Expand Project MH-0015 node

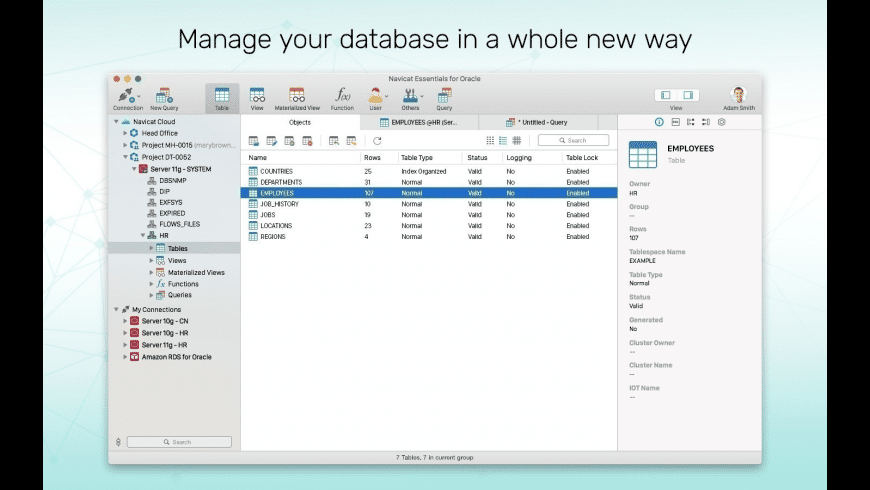[125, 145]
